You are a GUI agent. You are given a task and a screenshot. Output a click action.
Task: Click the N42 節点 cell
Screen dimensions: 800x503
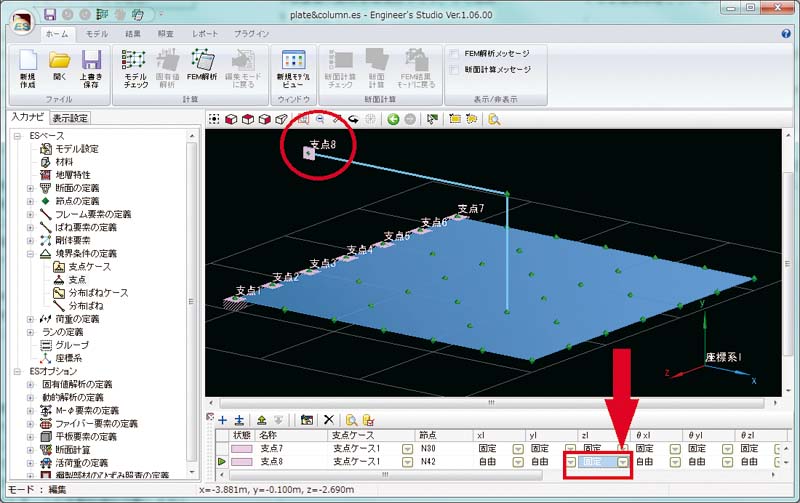coord(428,462)
